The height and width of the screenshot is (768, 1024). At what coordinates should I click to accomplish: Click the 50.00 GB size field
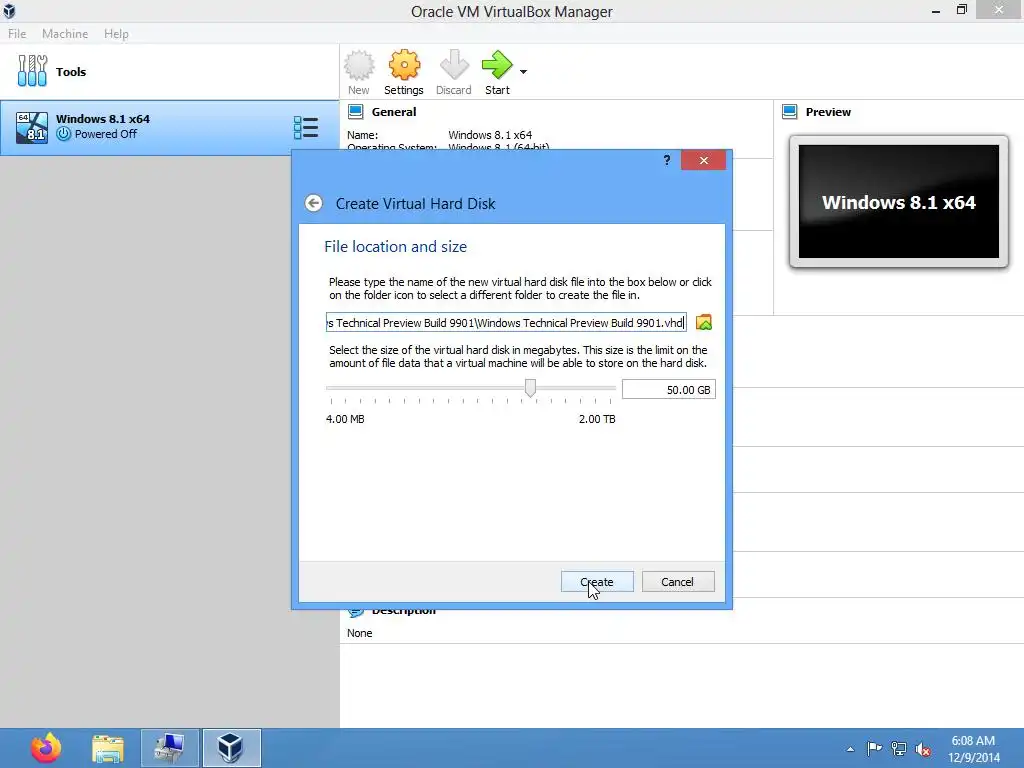[669, 390]
